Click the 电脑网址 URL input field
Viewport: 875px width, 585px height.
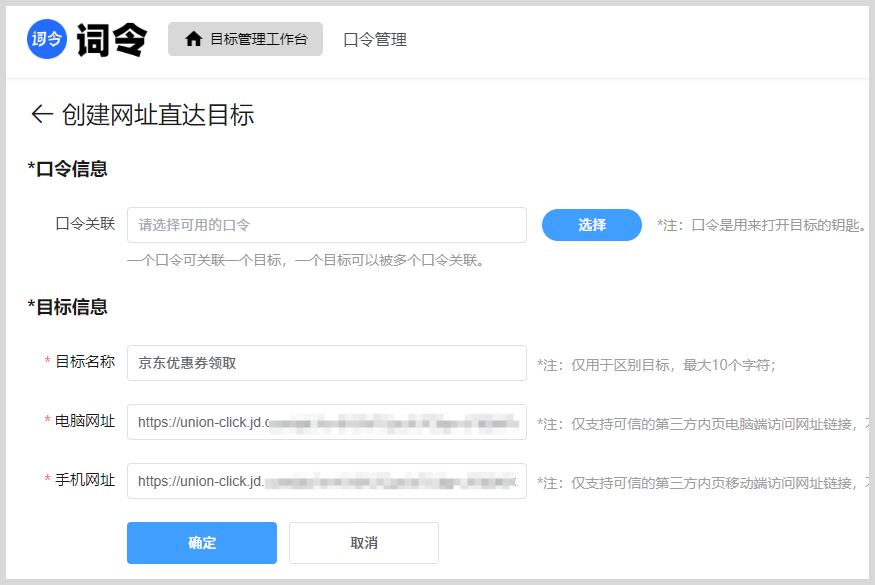[326, 422]
